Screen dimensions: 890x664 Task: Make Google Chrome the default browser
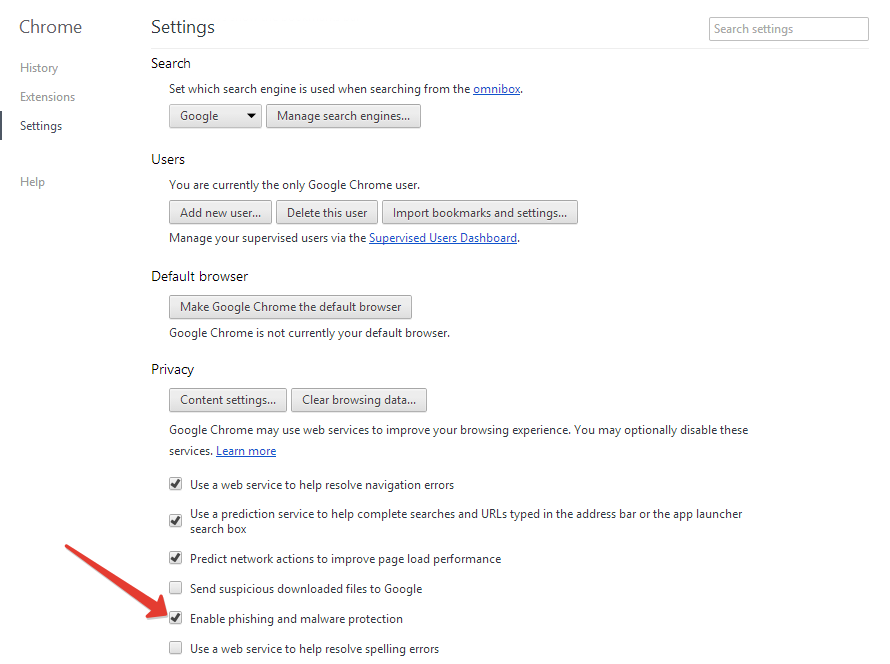pos(290,307)
